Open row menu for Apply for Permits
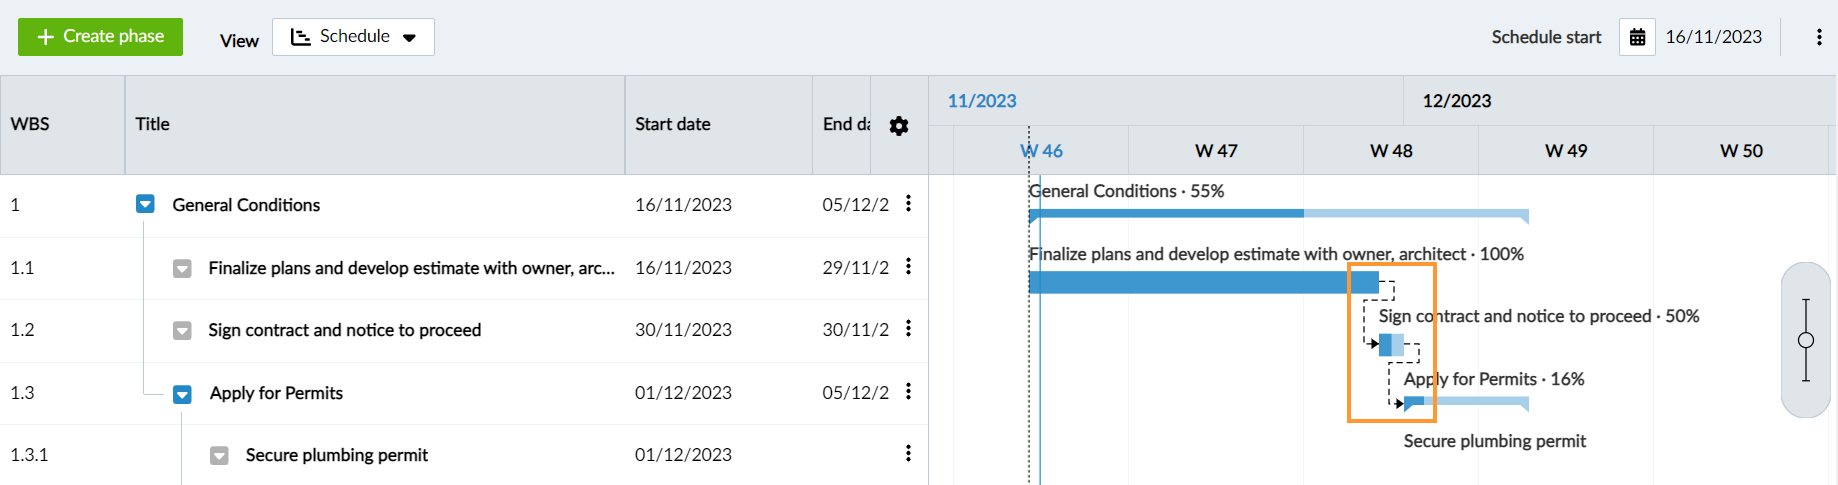Screen dimensions: 1838x485 [x=908, y=391]
